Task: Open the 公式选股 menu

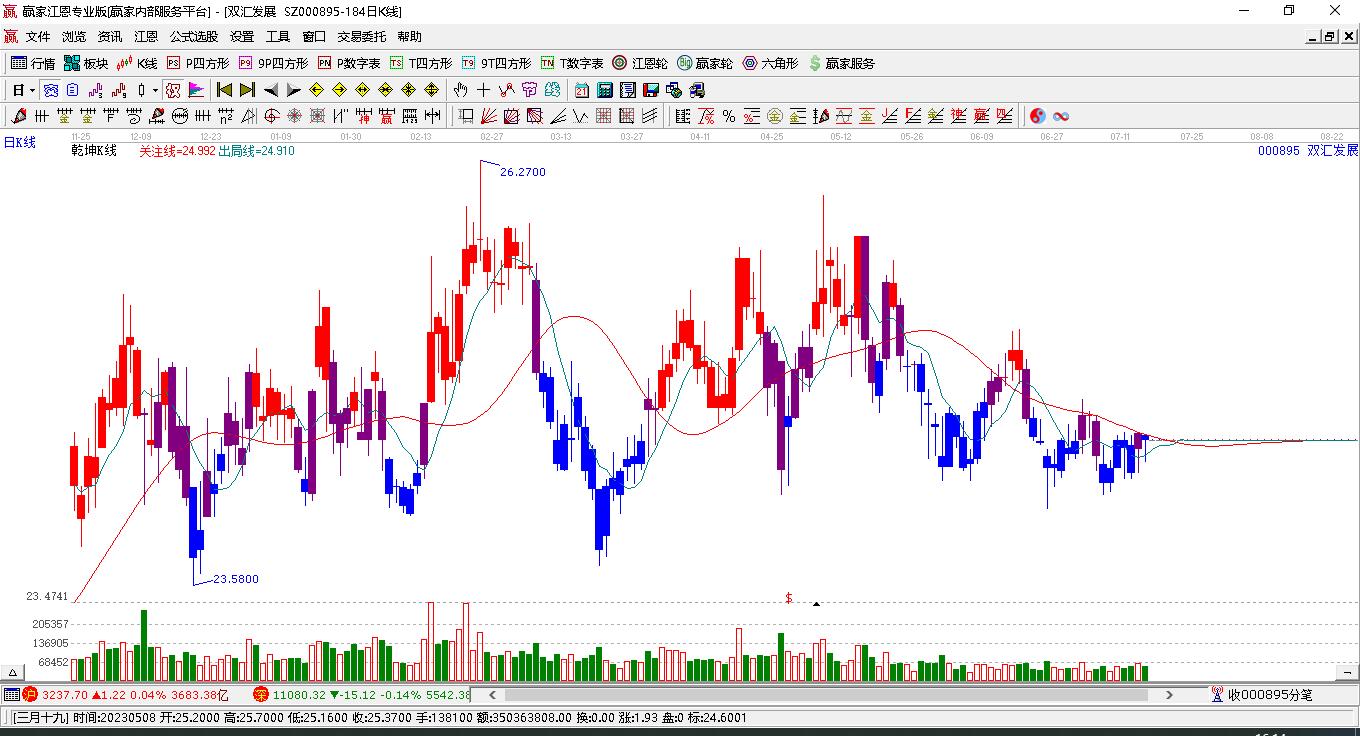Action: point(194,37)
